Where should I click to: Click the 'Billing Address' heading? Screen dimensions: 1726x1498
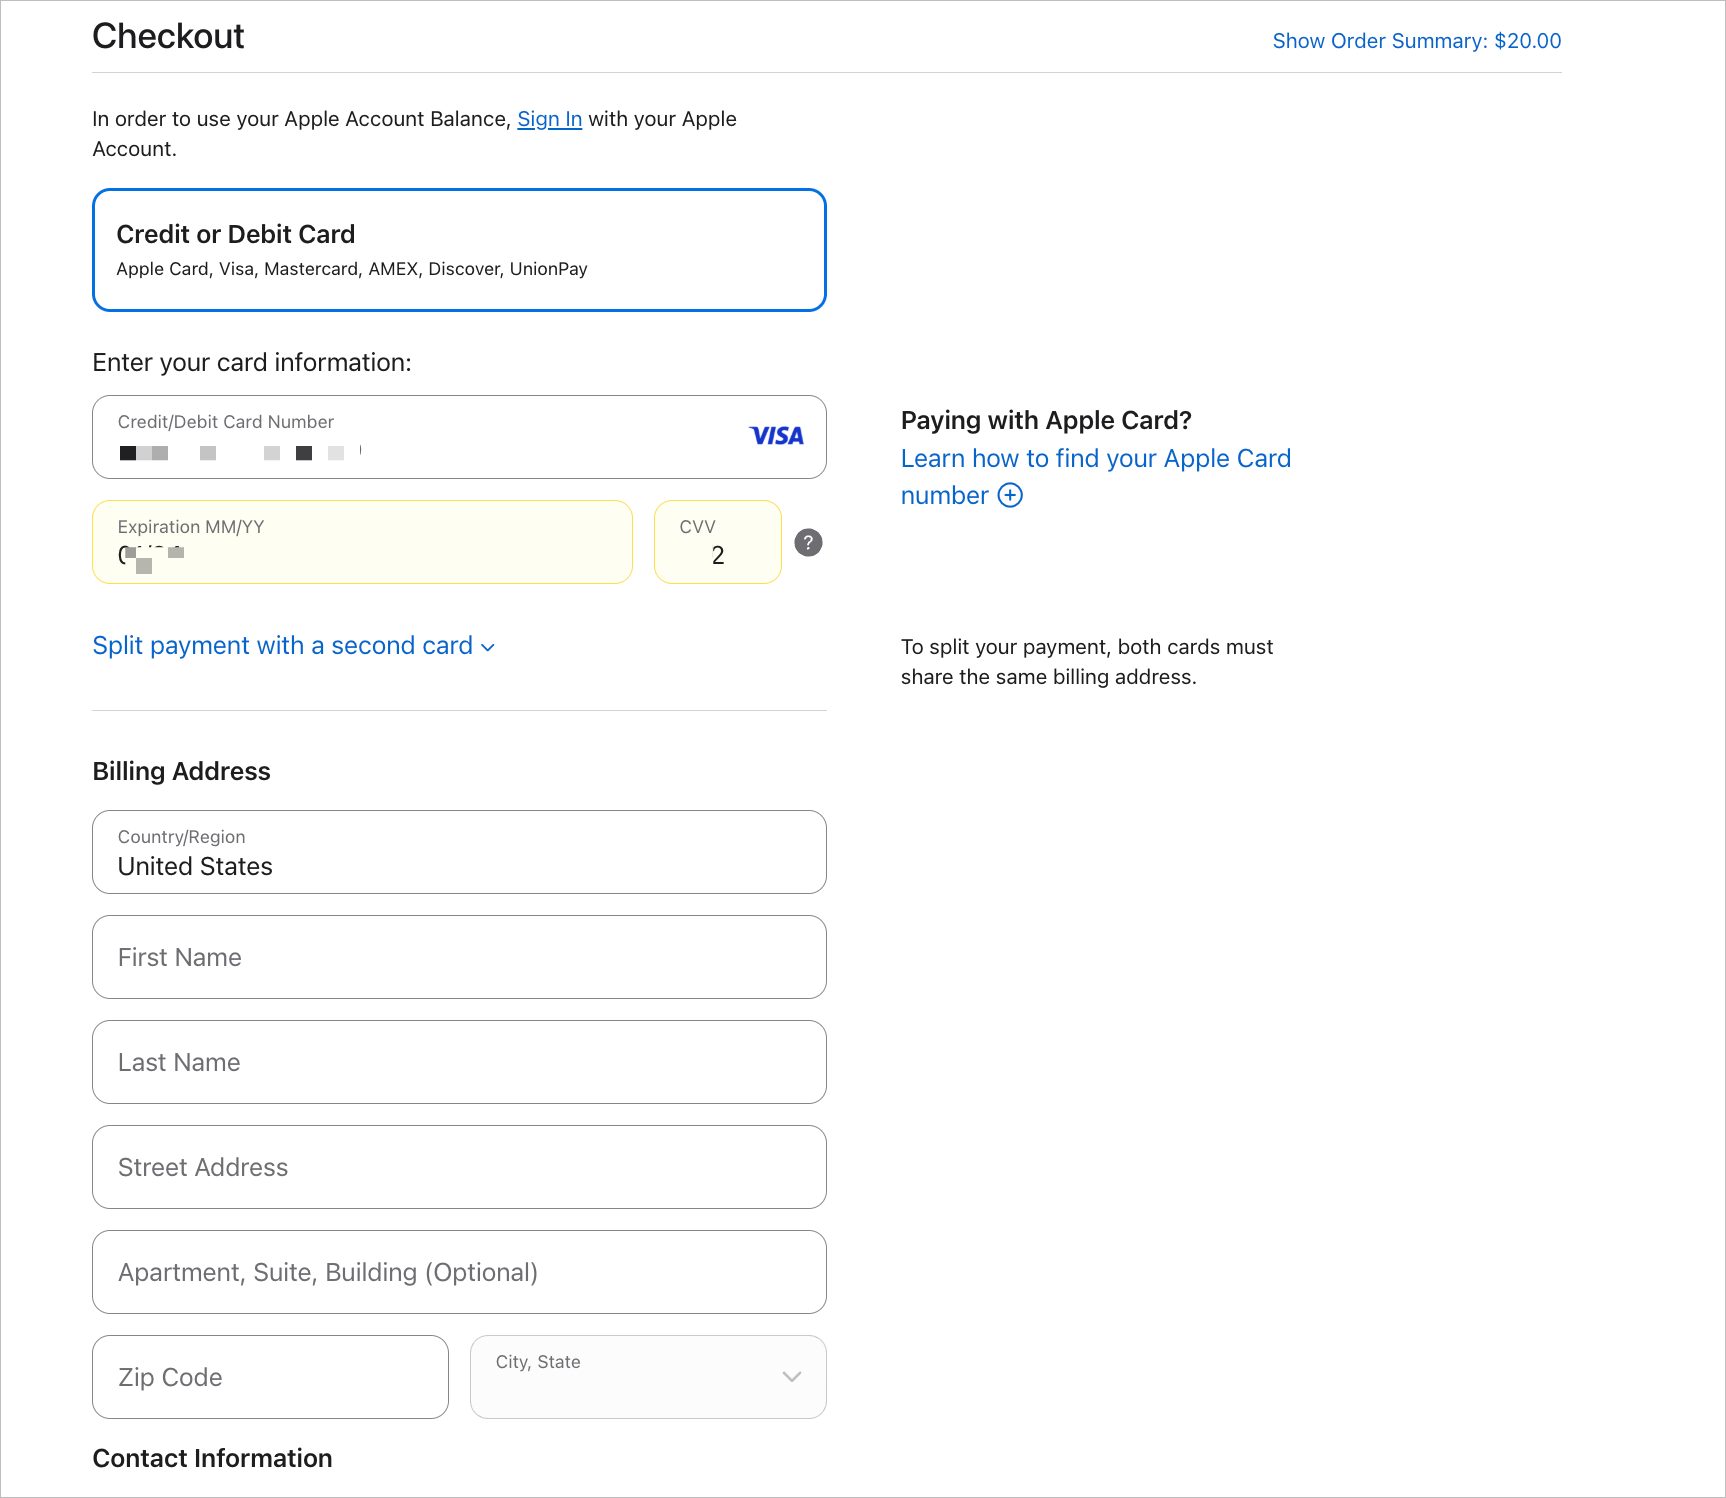[182, 771]
